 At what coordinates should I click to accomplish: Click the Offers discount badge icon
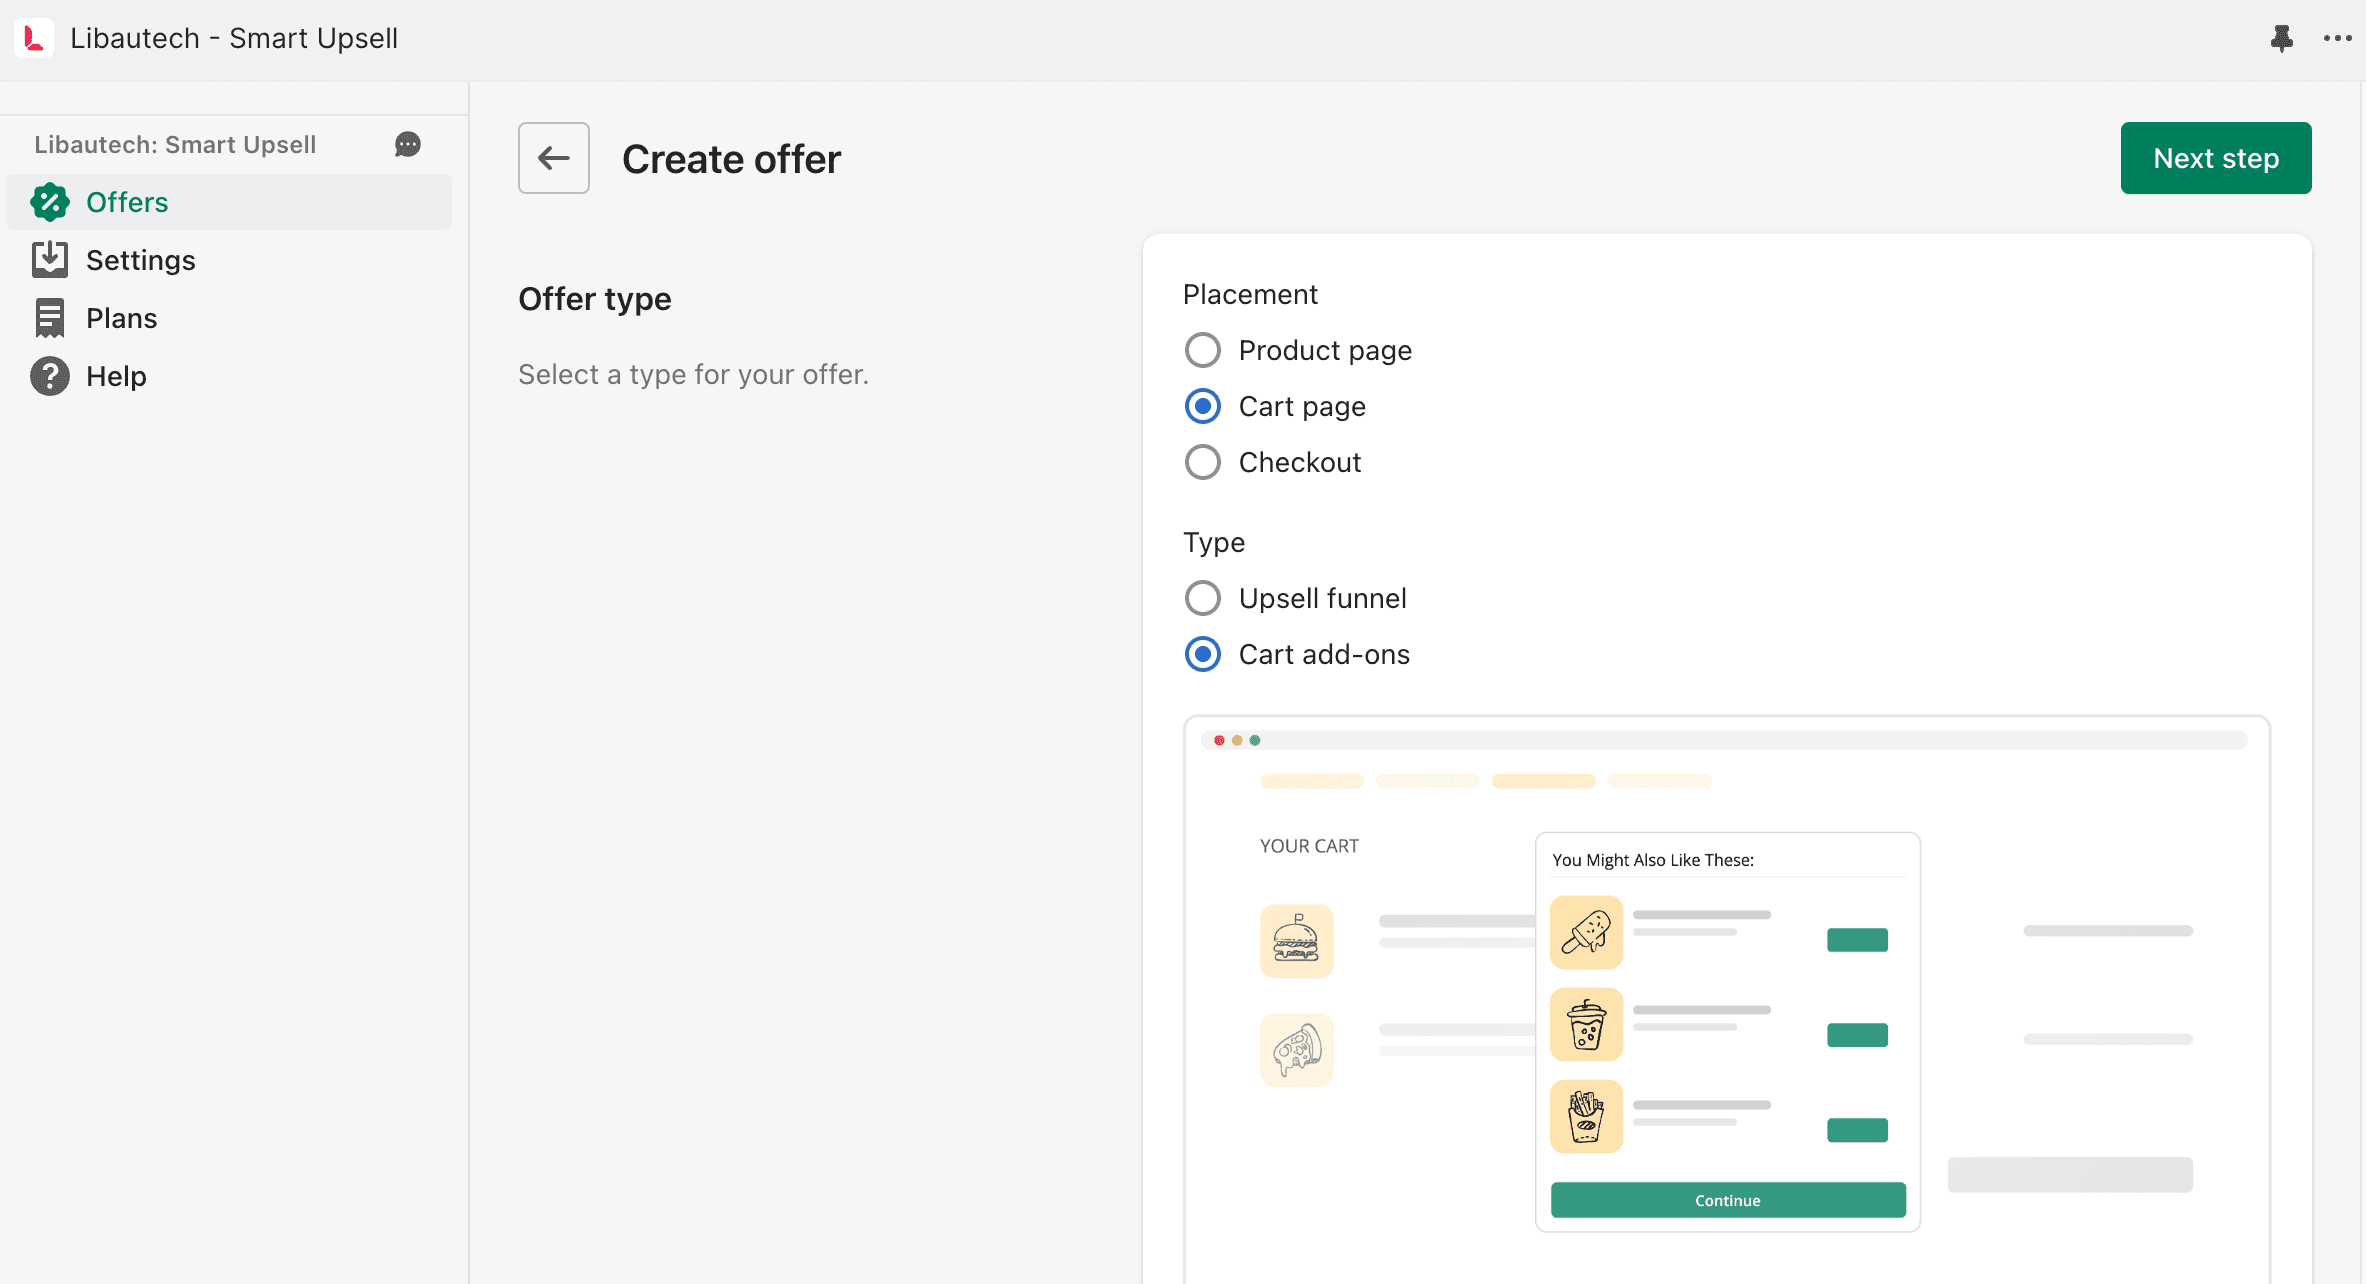50,202
